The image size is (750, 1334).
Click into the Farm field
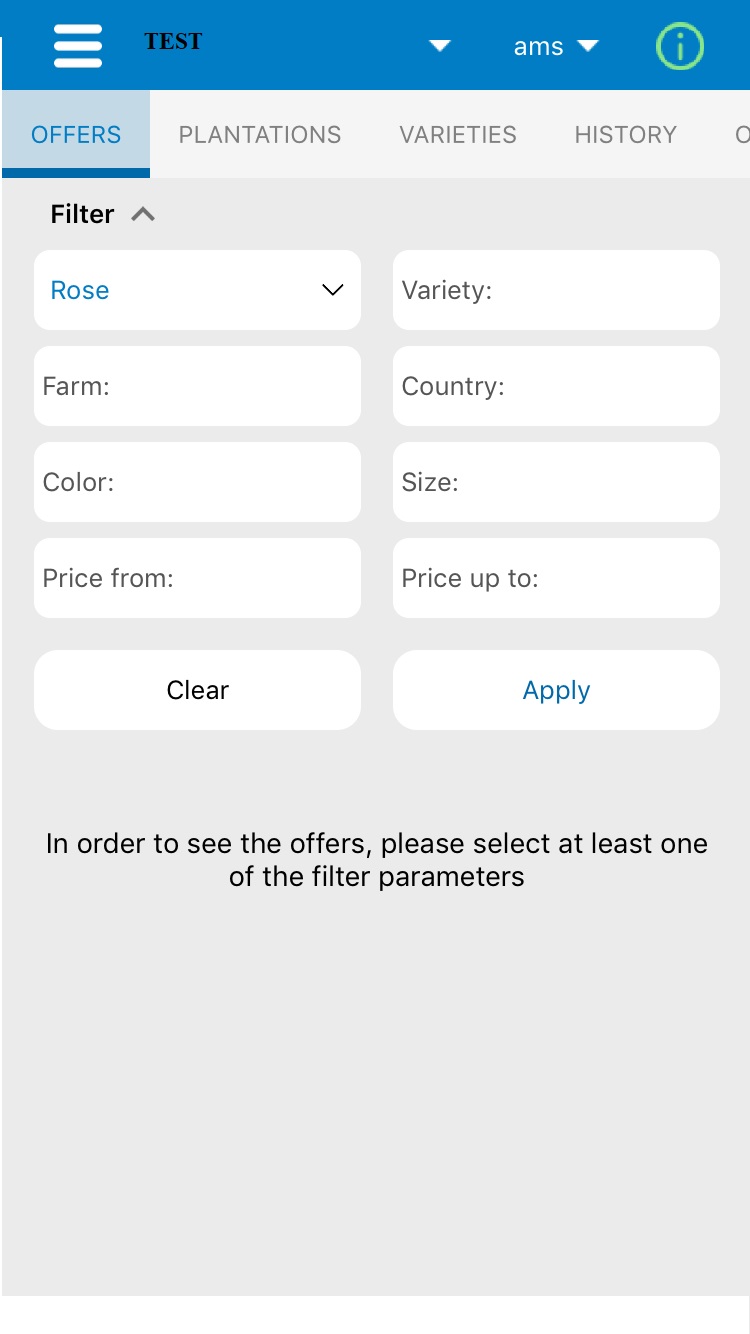click(197, 386)
